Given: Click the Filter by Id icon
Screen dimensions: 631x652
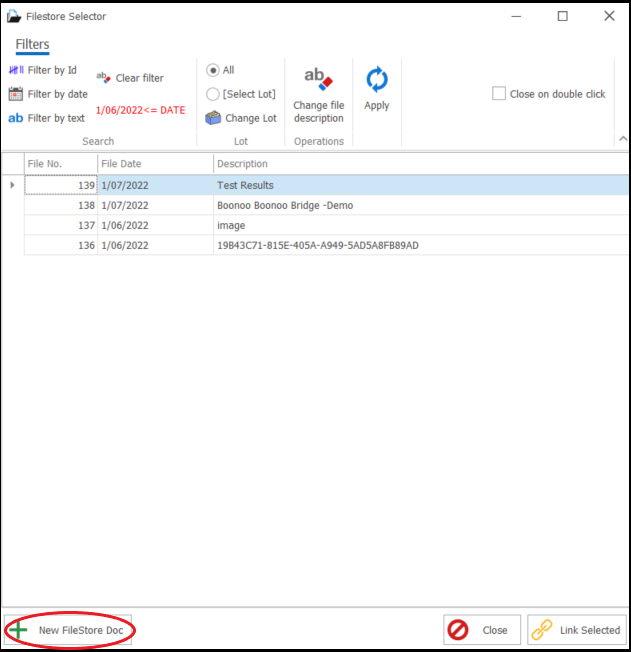Looking at the screenshot, I should [16, 70].
